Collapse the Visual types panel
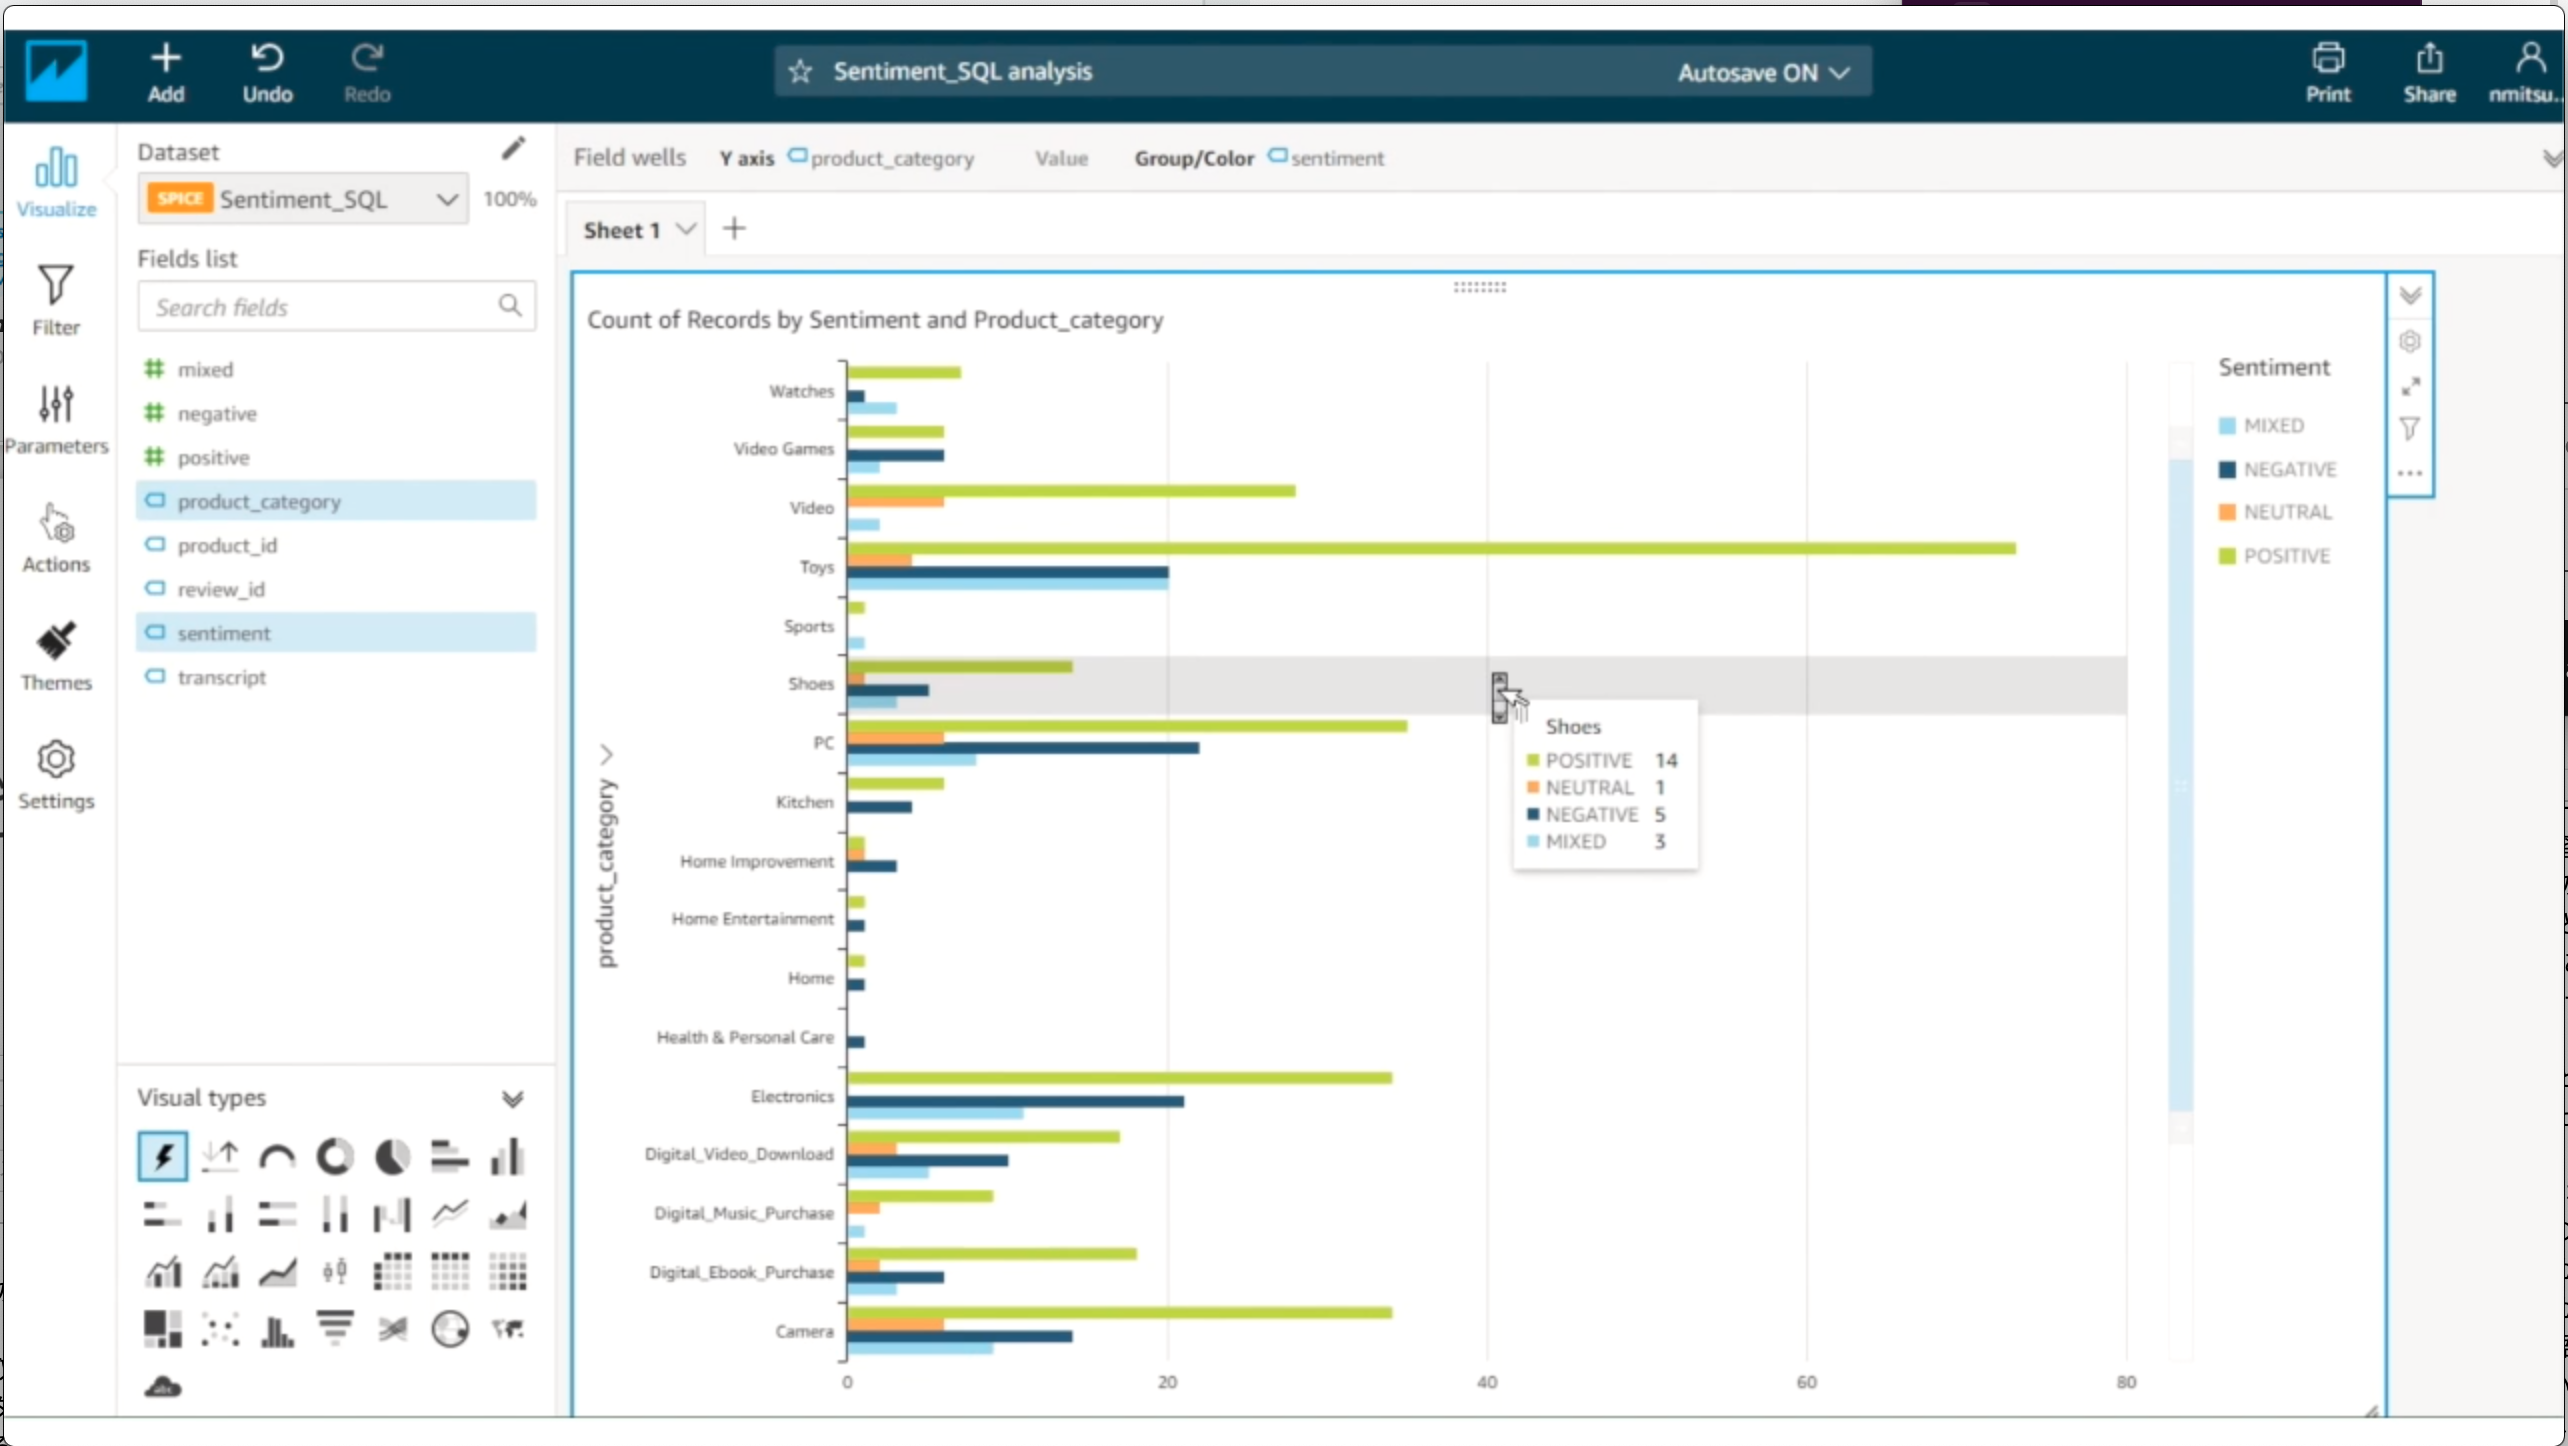The image size is (2568, 1446). pyautogui.click(x=513, y=1099)
